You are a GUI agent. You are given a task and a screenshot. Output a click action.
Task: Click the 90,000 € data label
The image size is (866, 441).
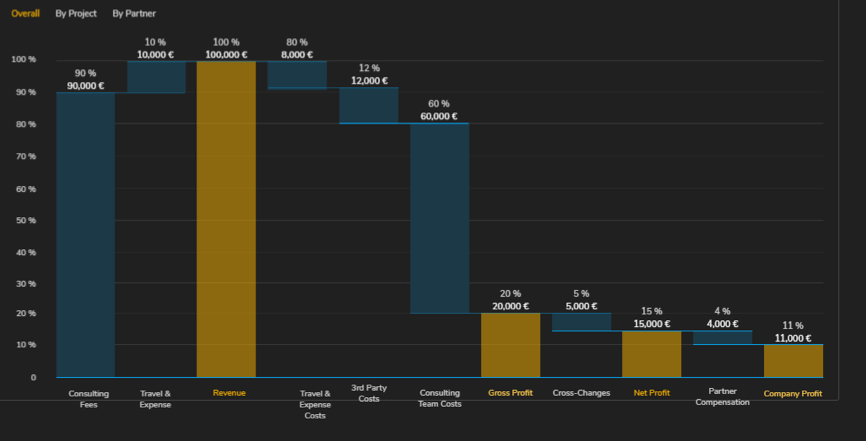coord(86,86)
